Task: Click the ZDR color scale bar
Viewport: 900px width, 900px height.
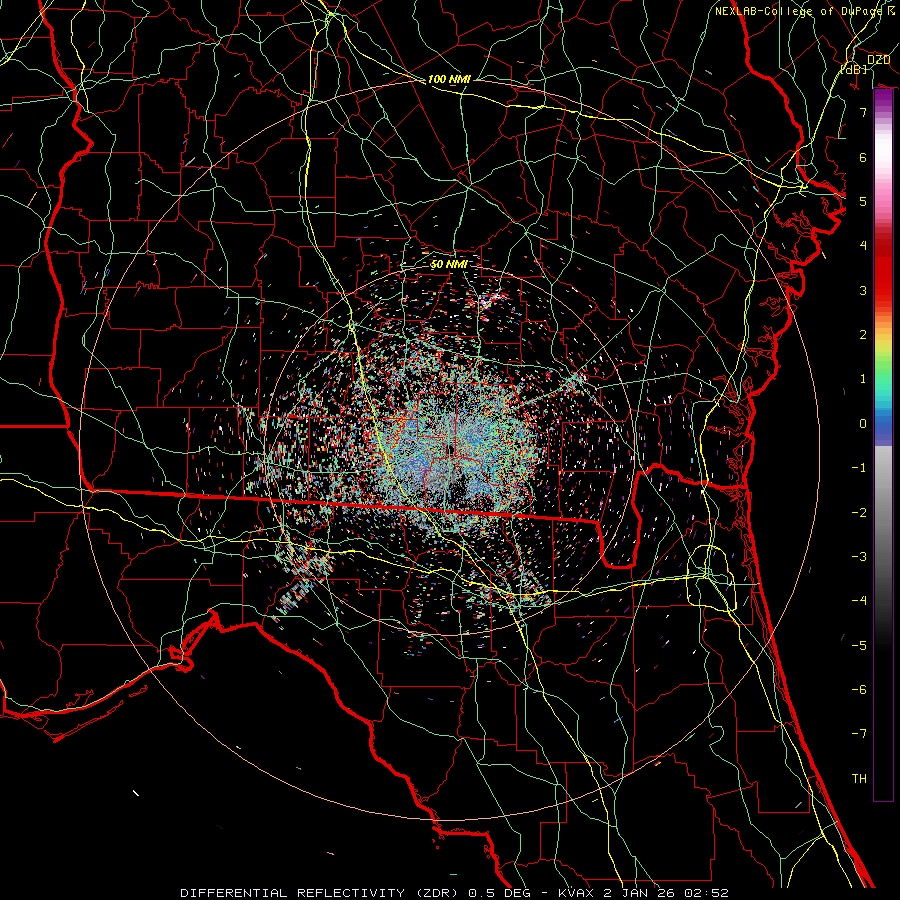Action: (x=883, y=445)
